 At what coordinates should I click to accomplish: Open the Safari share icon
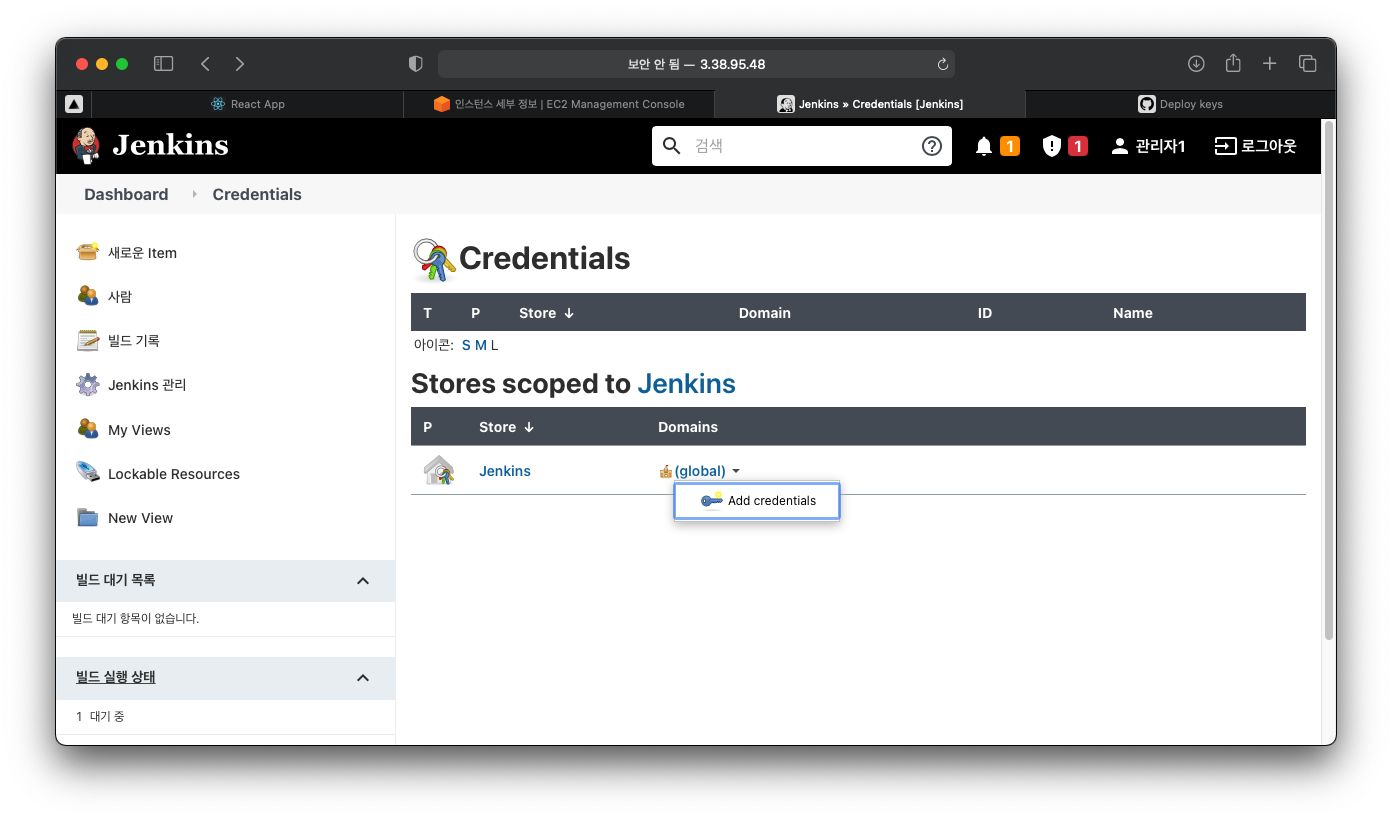click(1233, 63)
